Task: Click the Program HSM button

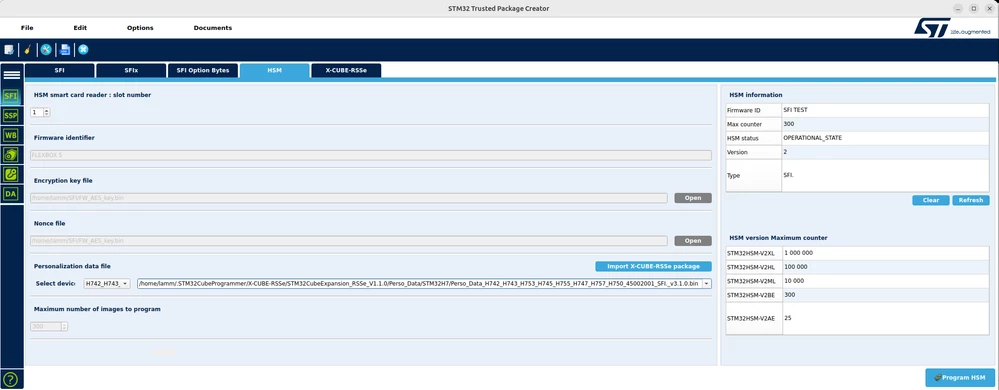Action: [x=959, y=378]
